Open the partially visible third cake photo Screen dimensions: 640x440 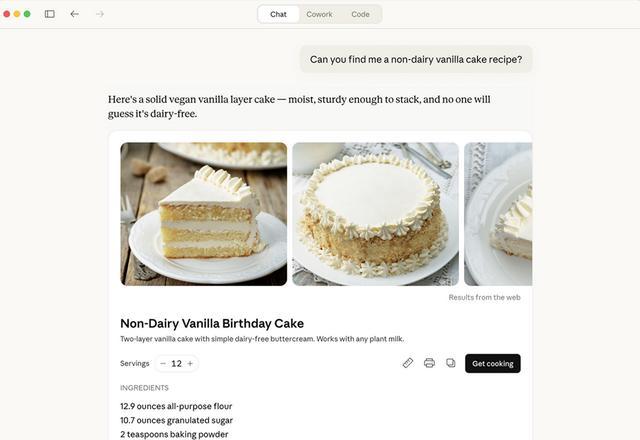pos(498,214)
